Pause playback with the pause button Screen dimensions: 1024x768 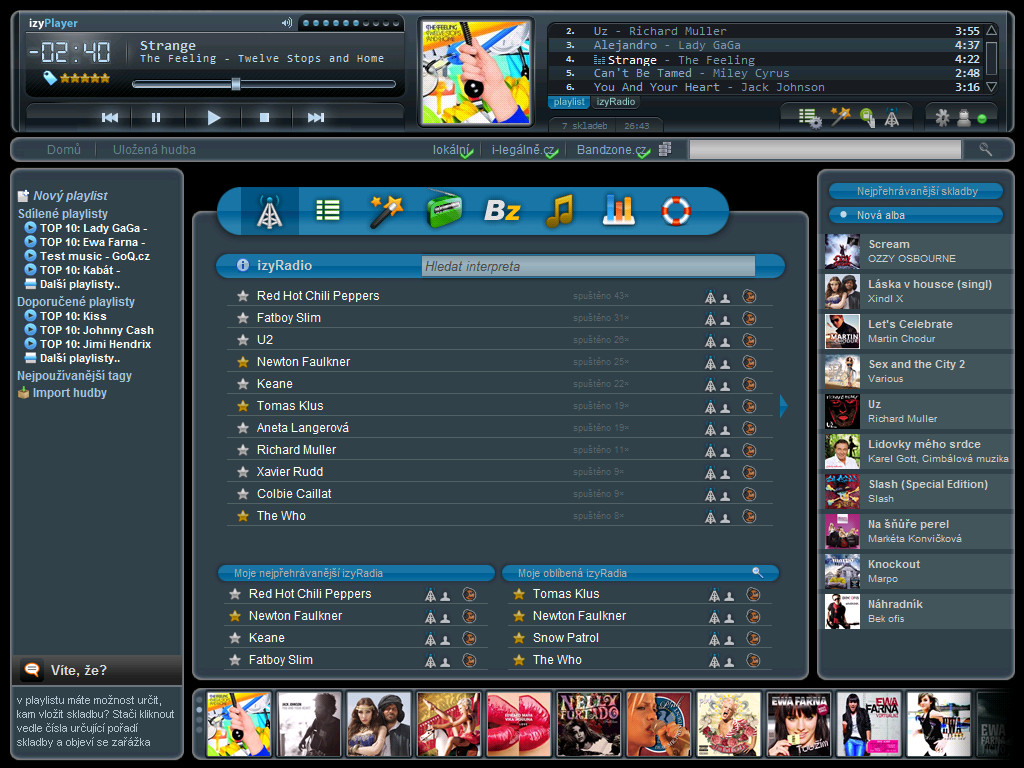pyautogui.click(x=155, y=118)
